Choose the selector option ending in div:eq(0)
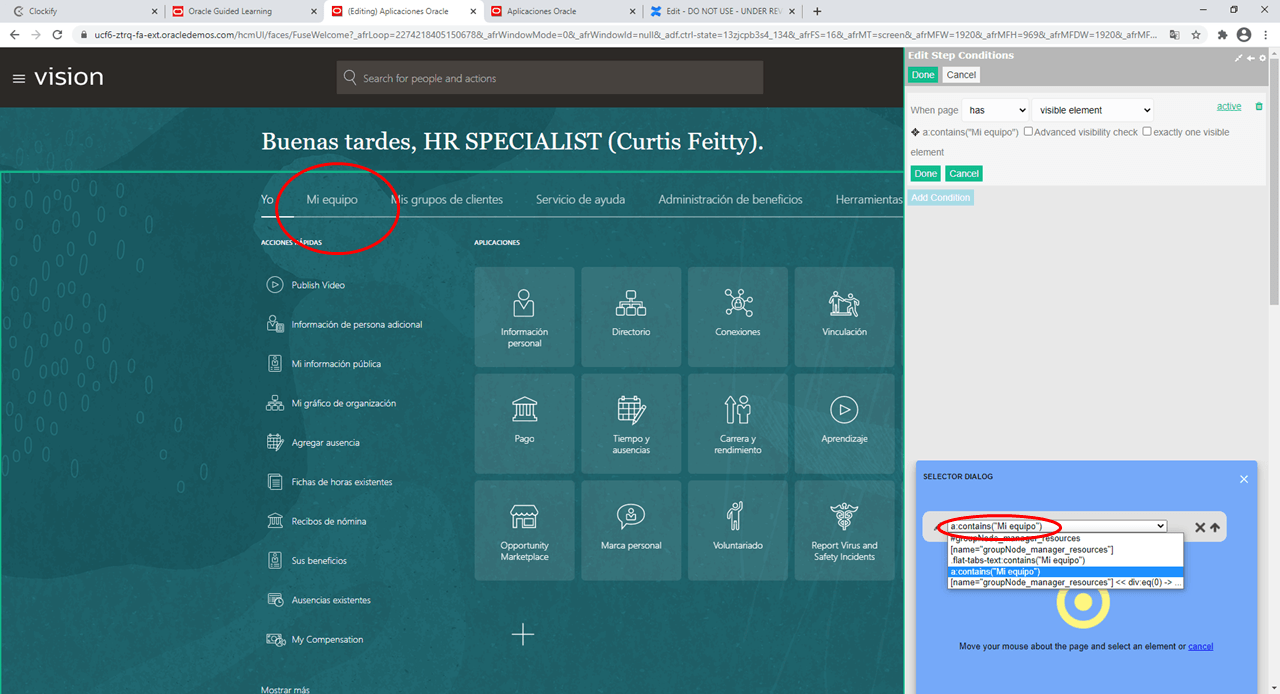The height and width of the screenshot is (694, 1280). tap(1065, 582)
